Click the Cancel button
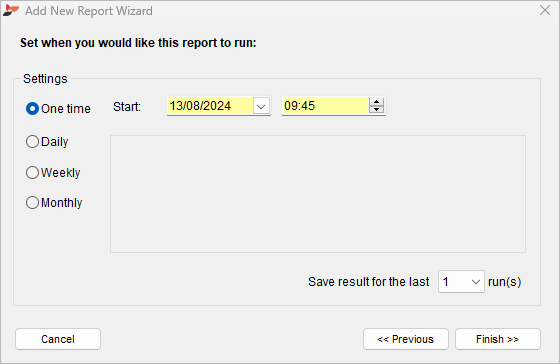The width and height of the screenshot is (560, 364). pos(58,339)
